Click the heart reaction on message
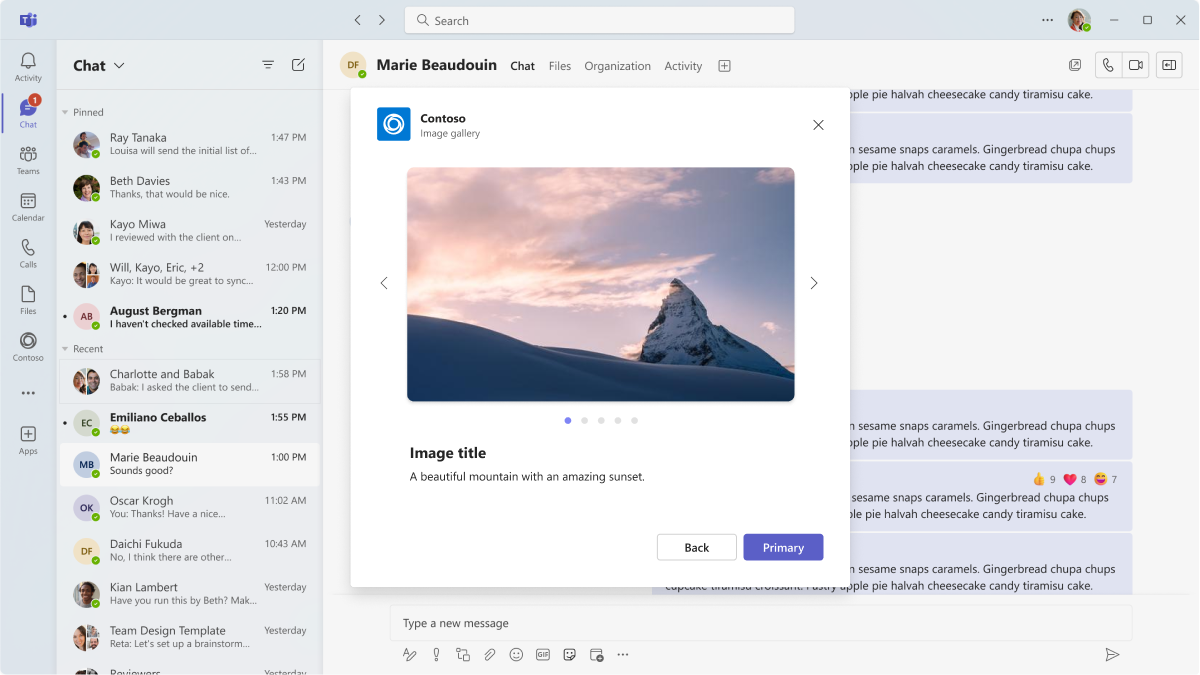This screenshot has width=1200, height=675. coord(1070,479)
